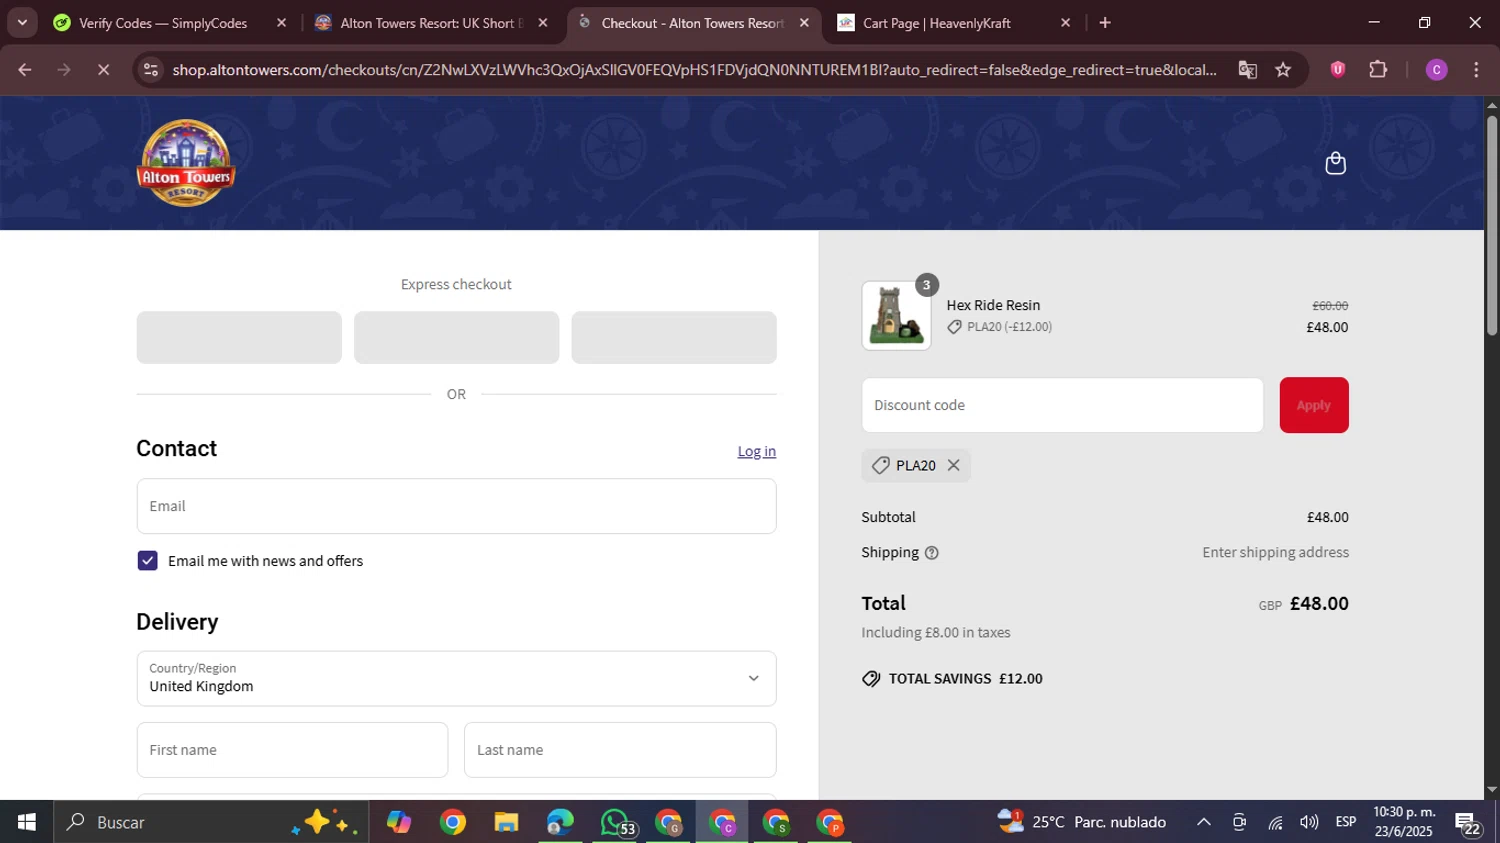1500x843 pixels.
Task: Click the Alton Towers Resort logo
Action: [185, 163]
